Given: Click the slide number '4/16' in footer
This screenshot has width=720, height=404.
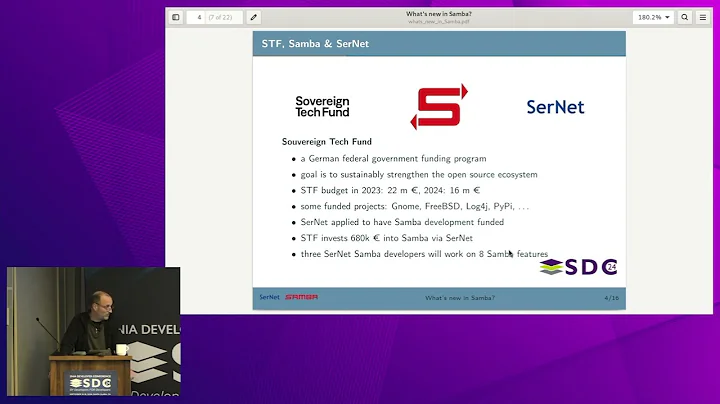Looking at the screenshot, I should pyautogui.click(x=611, y=298).
